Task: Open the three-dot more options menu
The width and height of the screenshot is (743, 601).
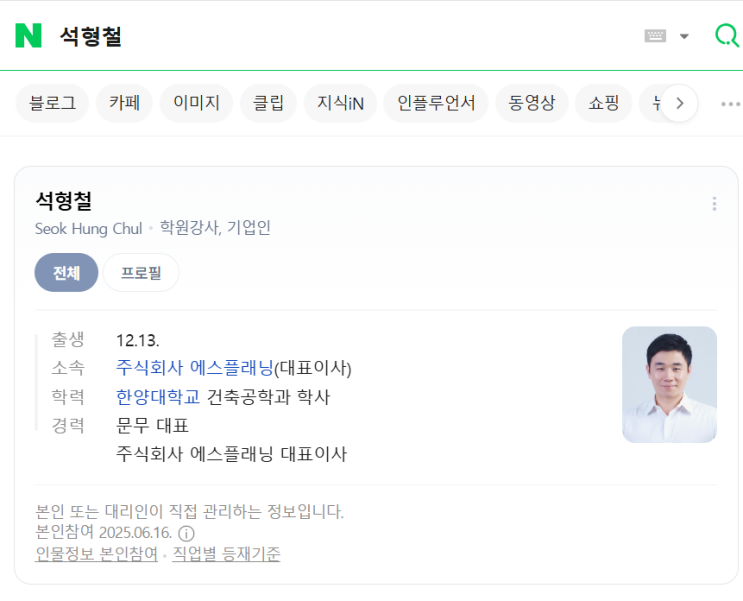Action: point(730,103)
